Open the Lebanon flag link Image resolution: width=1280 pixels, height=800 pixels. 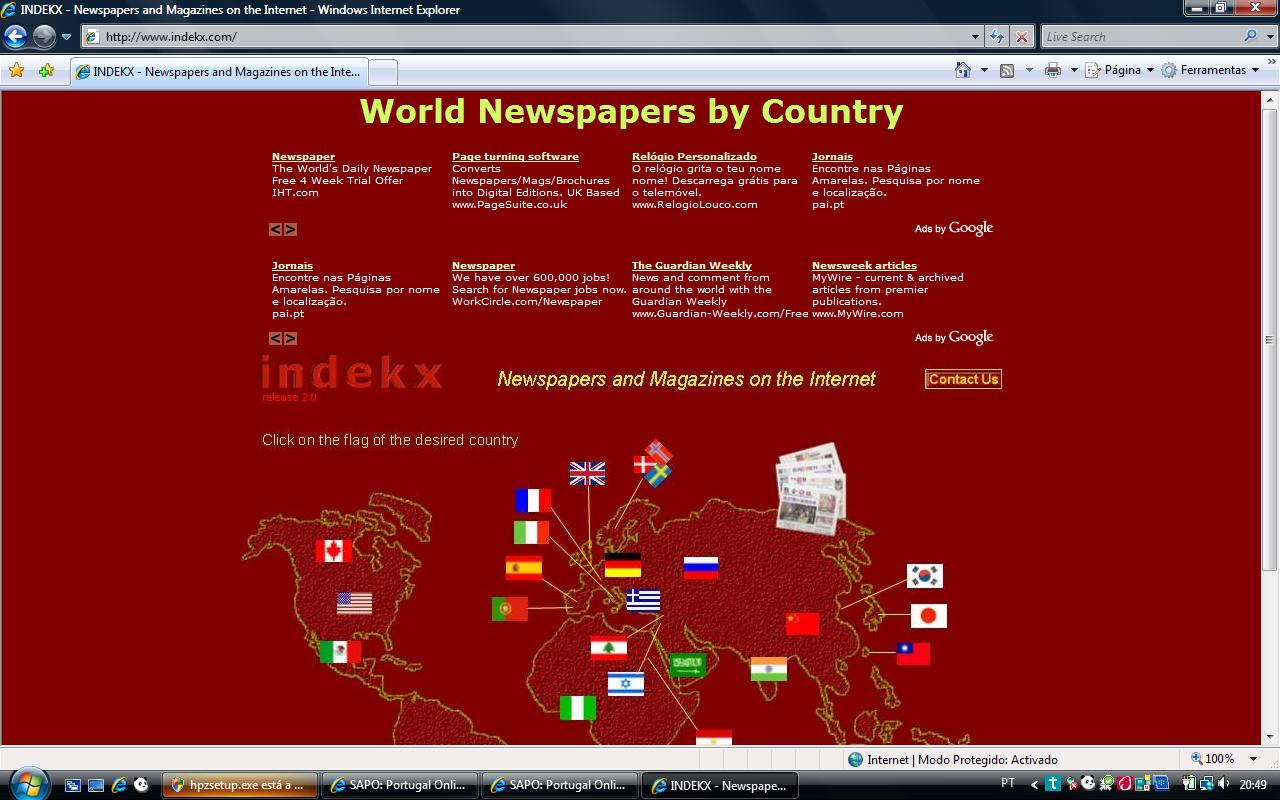[608, 648]
